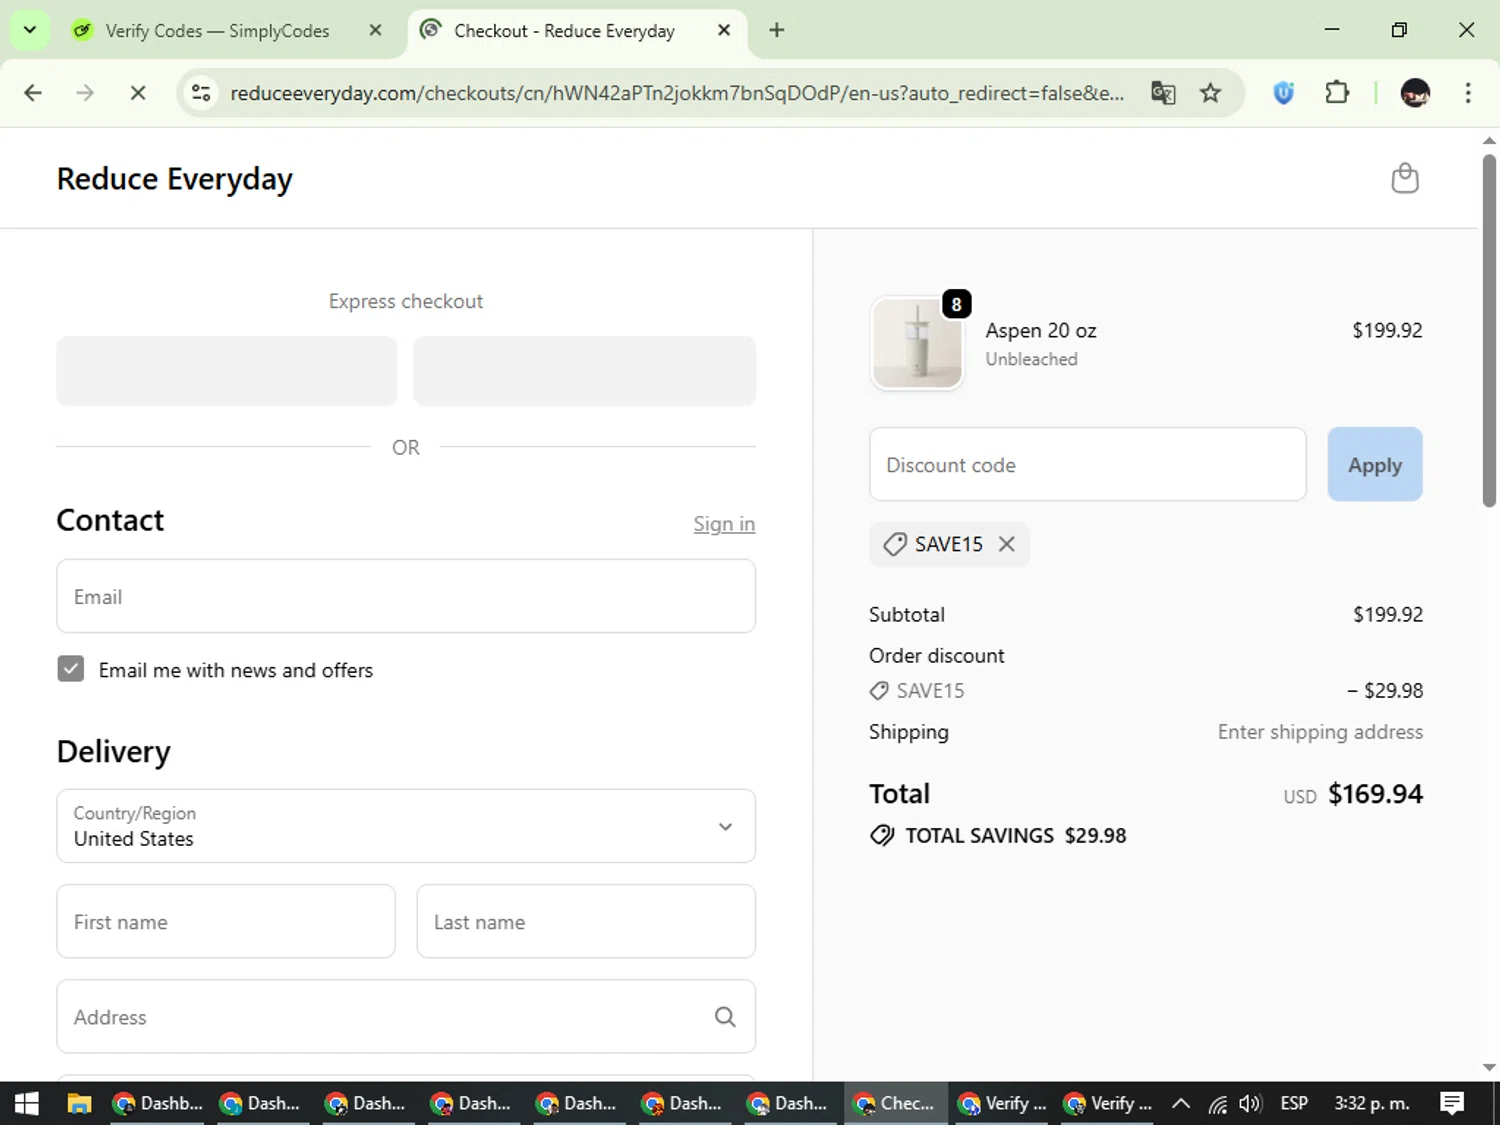This screenshot has width=1500, height=1125.
Task: Click the Apply discount button
Action: pos(1375,464)
